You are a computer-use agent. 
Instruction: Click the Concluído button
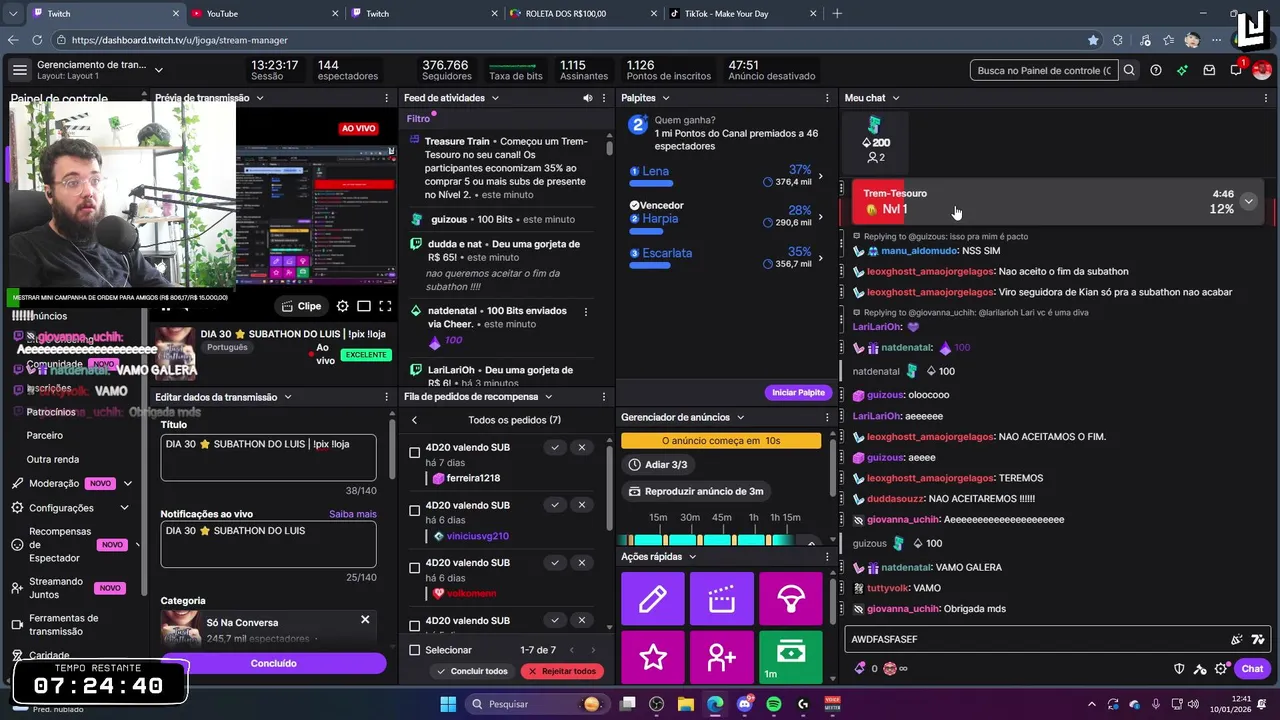[x=273, y=663]
